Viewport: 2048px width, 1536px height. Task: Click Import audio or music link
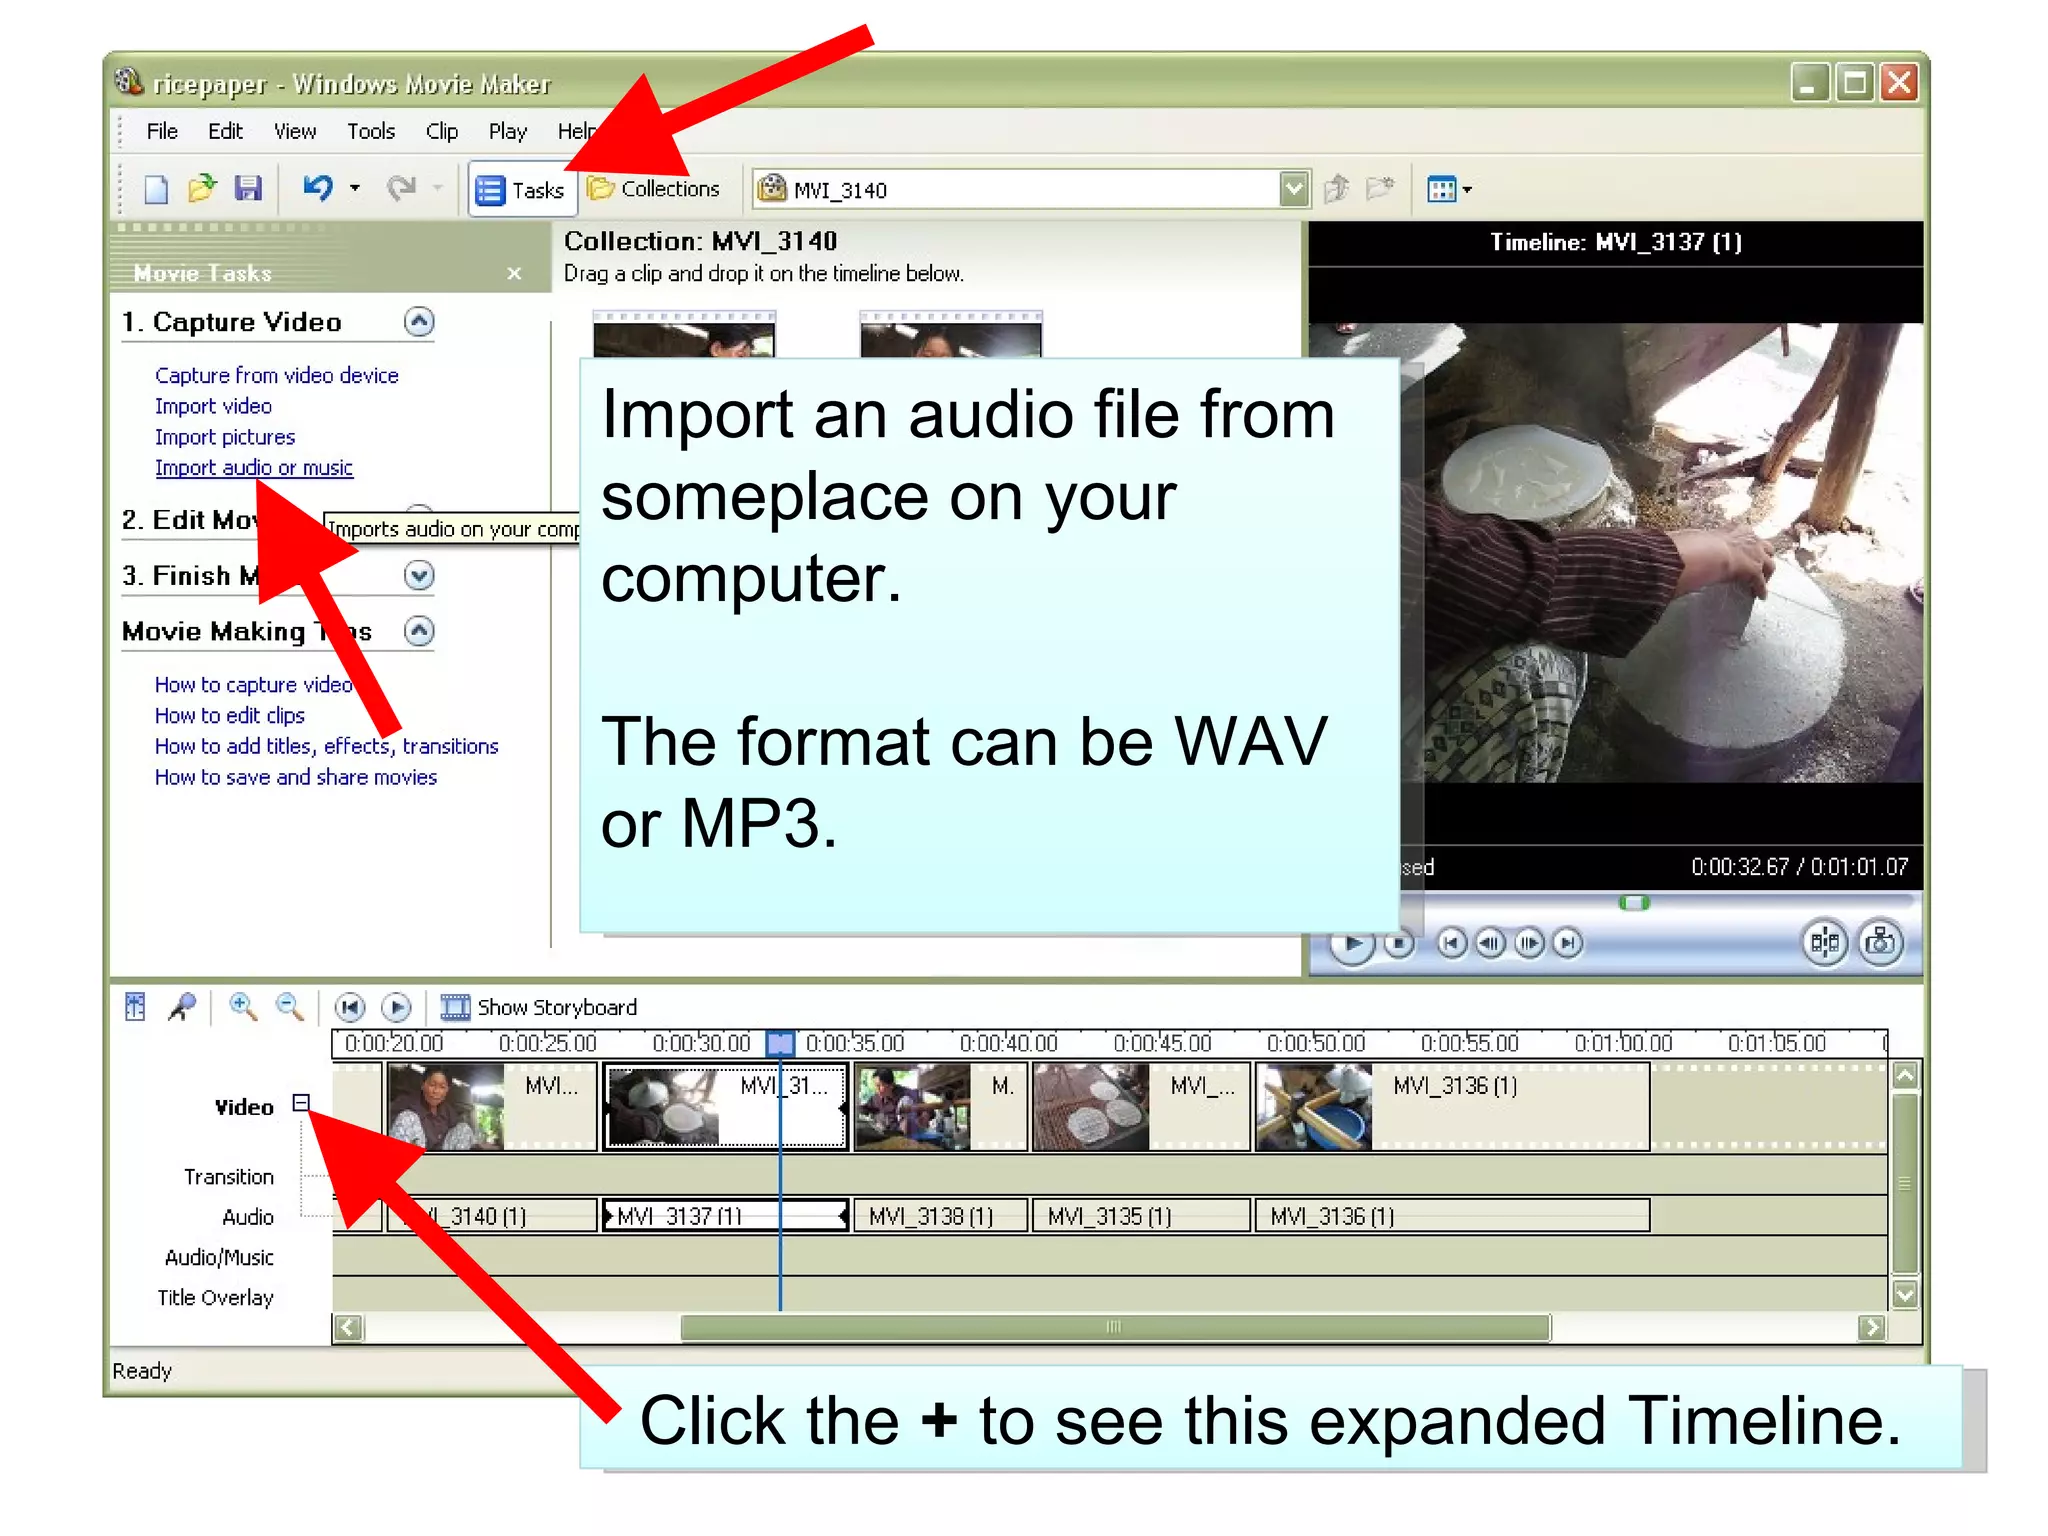click(254, 468)
